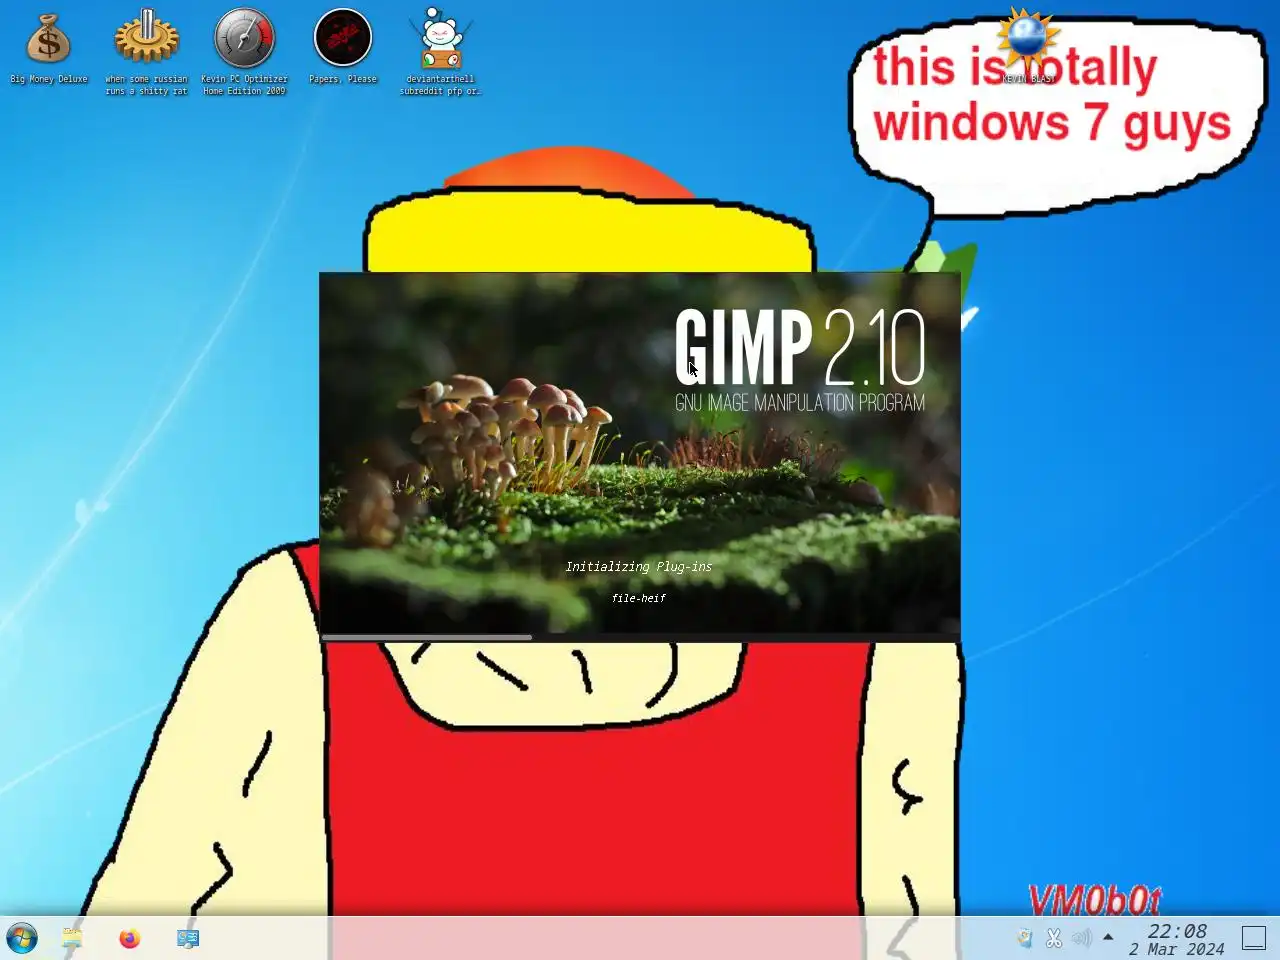Open the Big Money Deluxe desktop icon
1280x960 pixels.
click(49, 46)
